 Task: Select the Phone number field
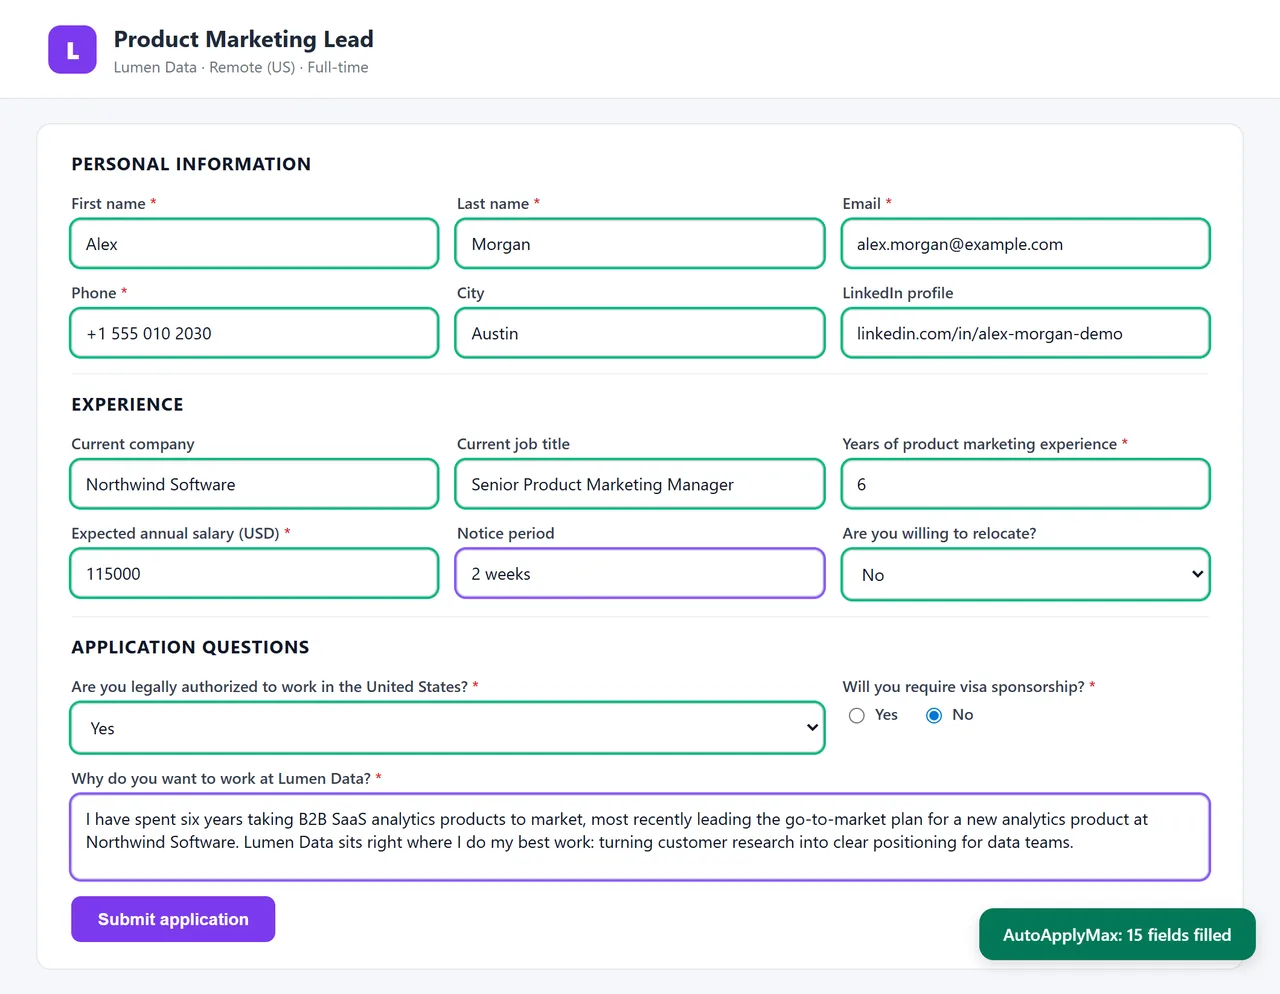point(254,333)
